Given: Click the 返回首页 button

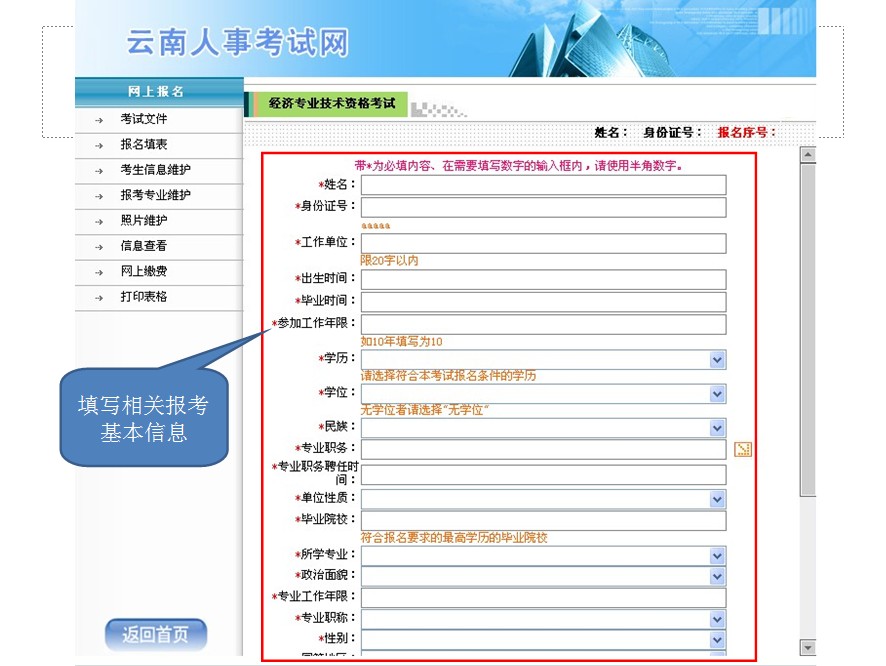Looking at the screenshot, I should point(155,634).
